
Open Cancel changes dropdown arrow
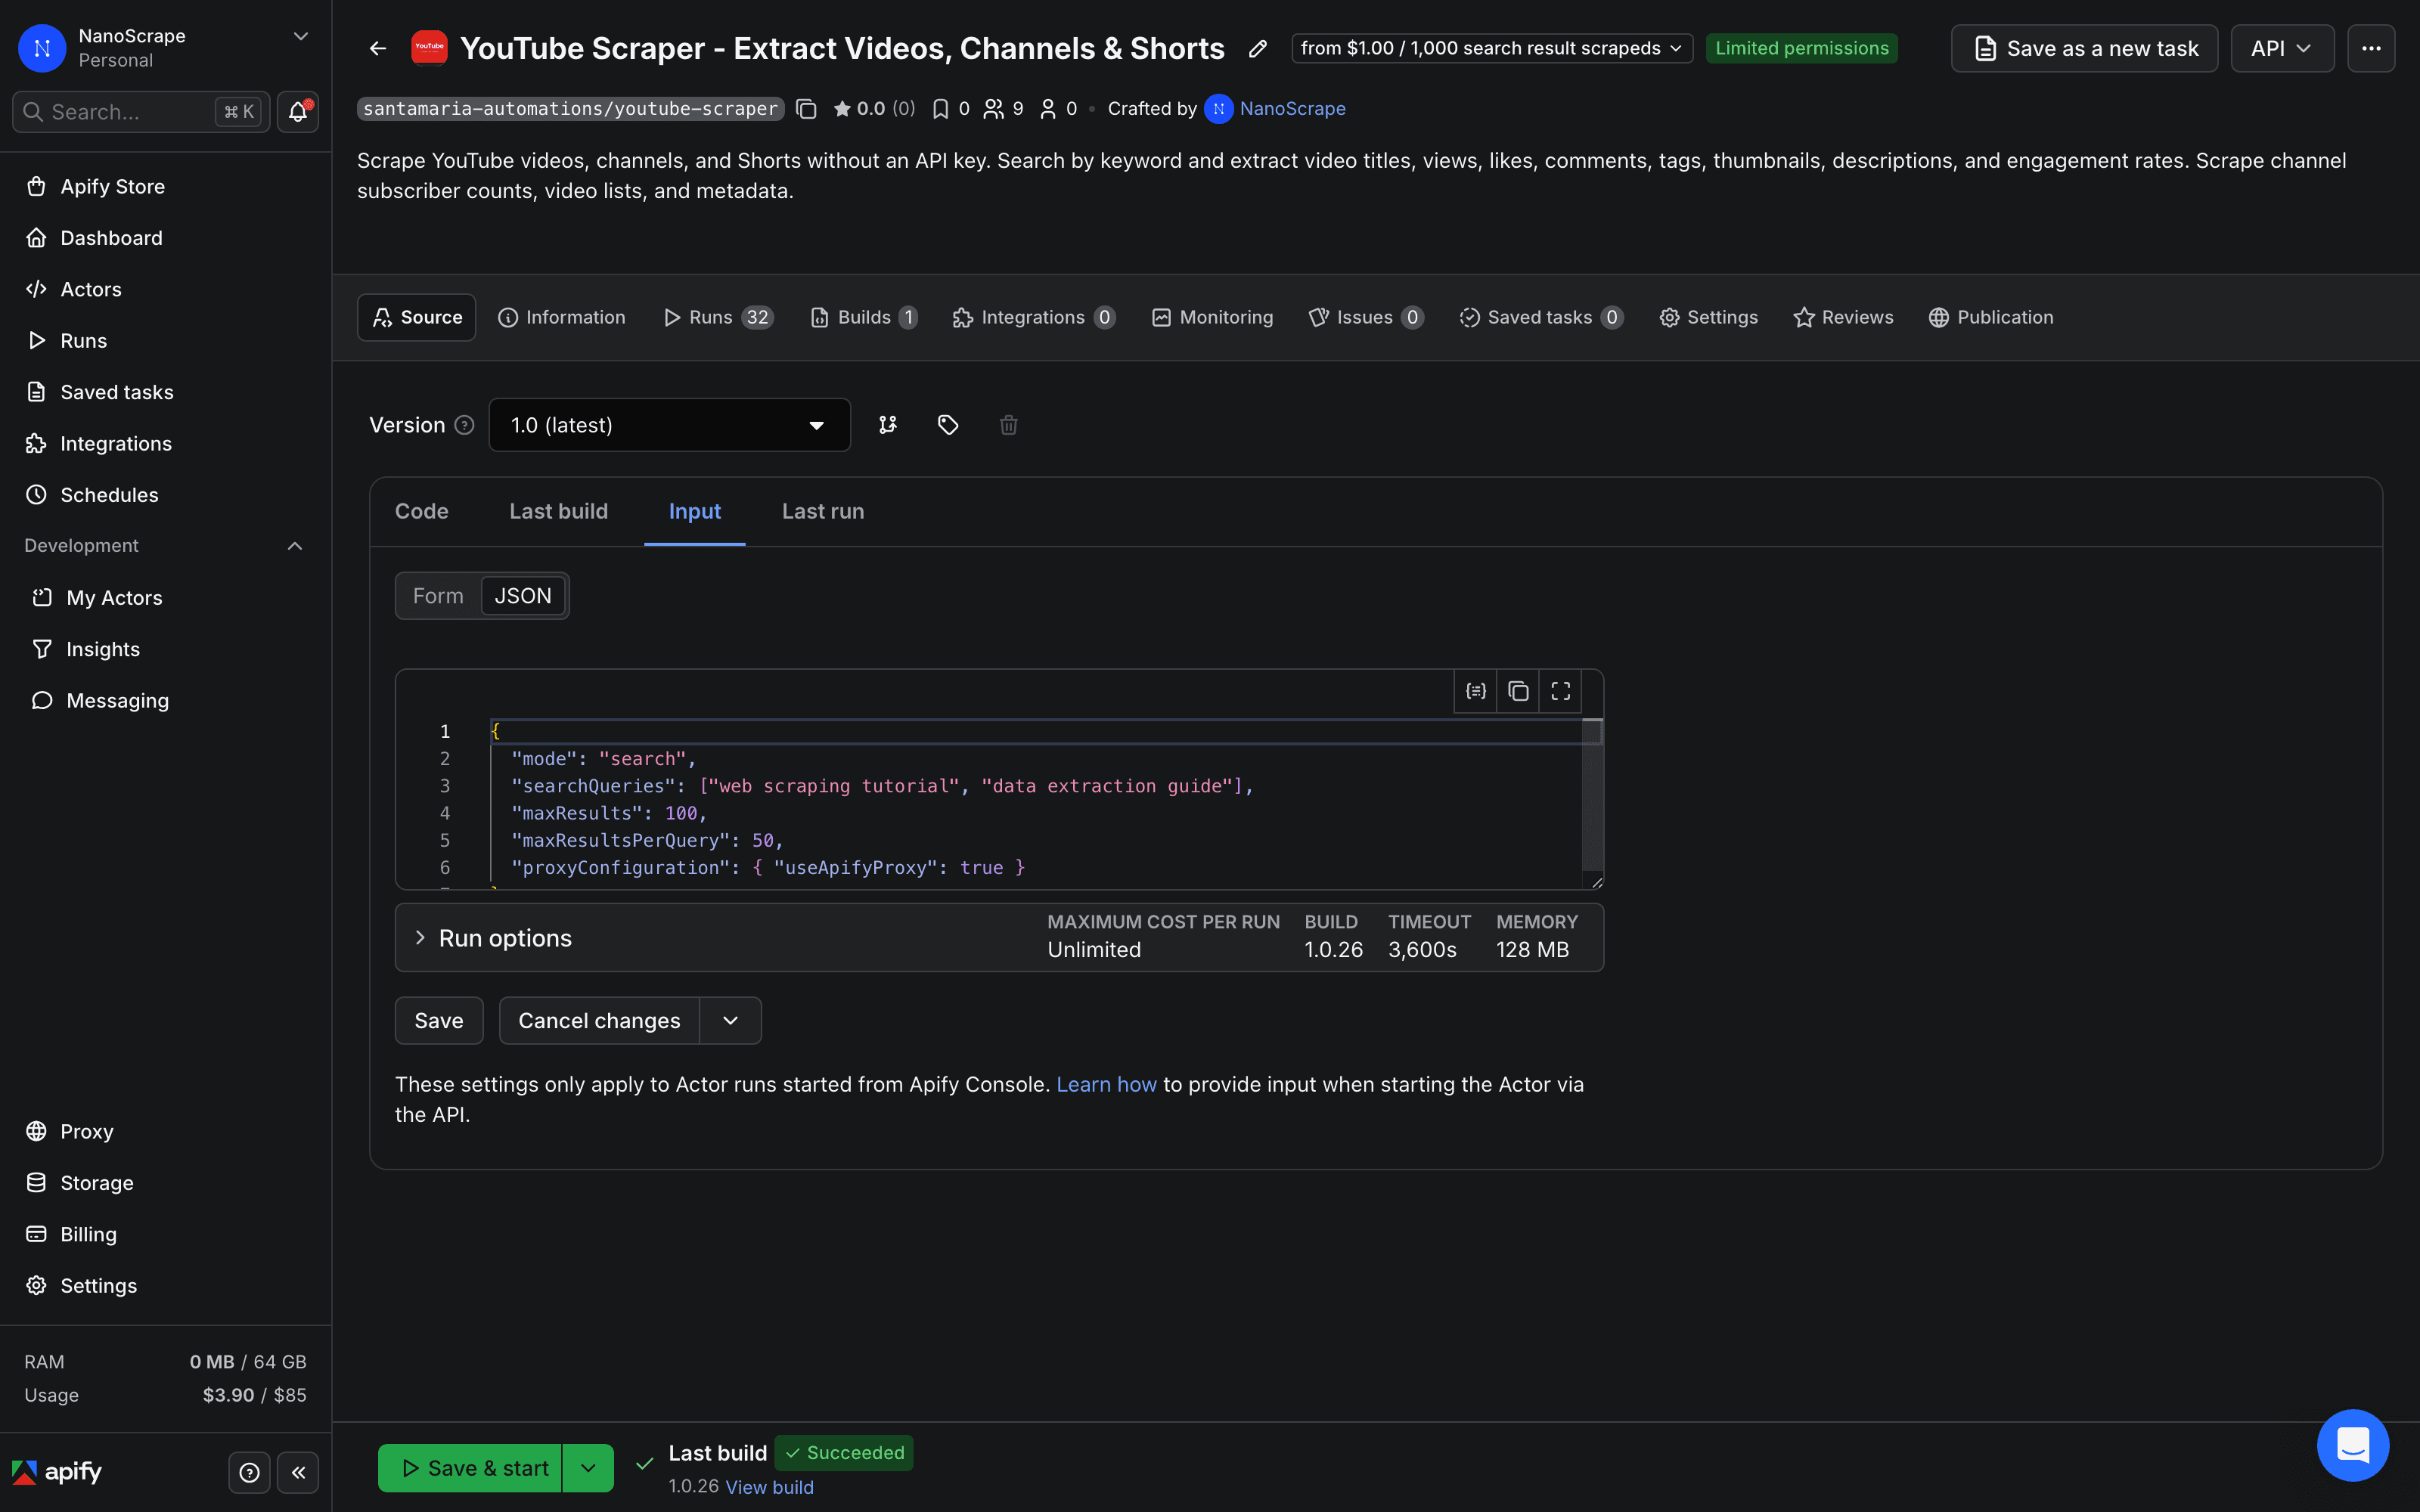point(730,1020)
